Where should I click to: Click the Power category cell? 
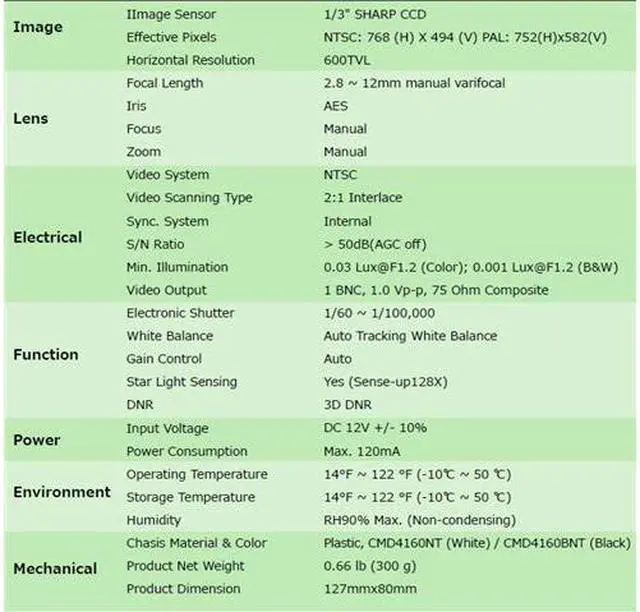coord(36,440)
